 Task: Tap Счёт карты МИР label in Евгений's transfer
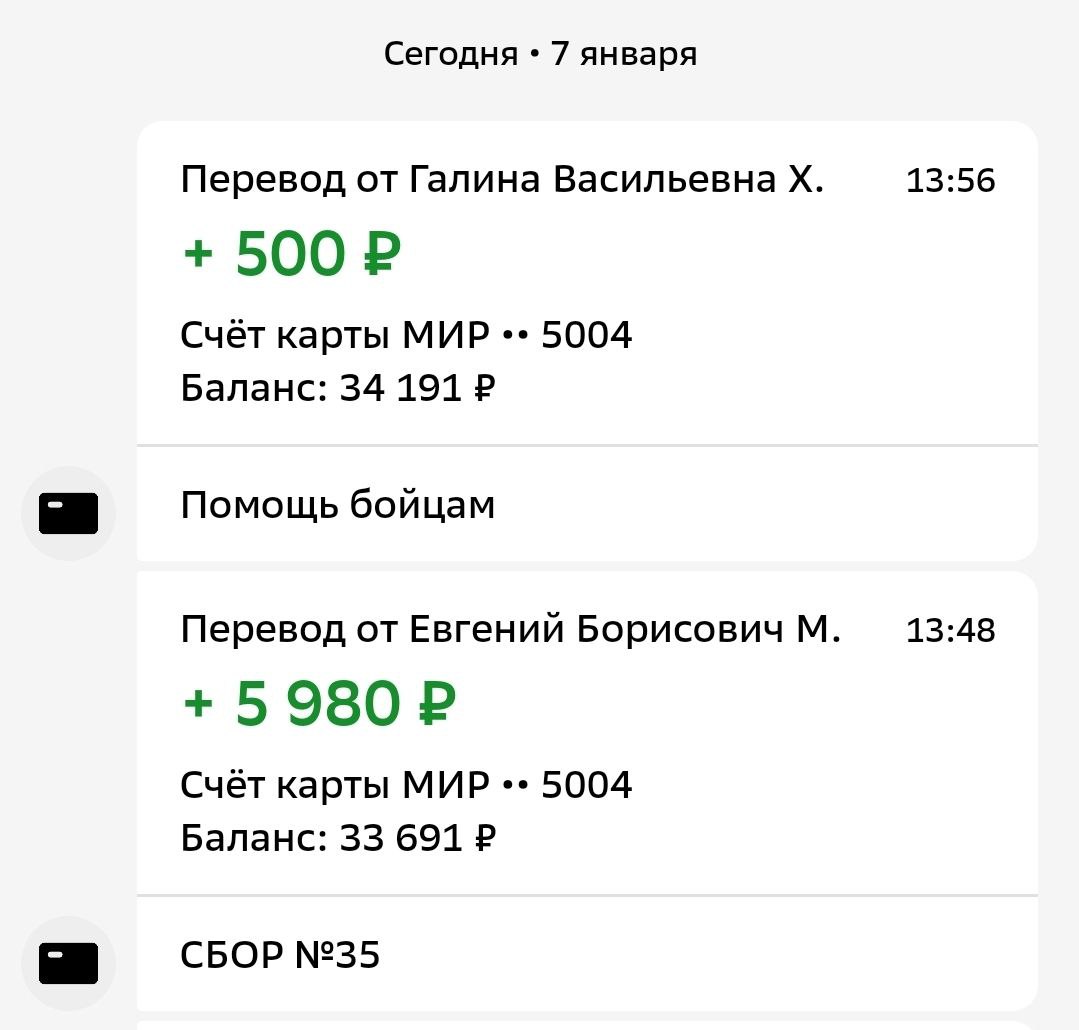coord(335,786)
